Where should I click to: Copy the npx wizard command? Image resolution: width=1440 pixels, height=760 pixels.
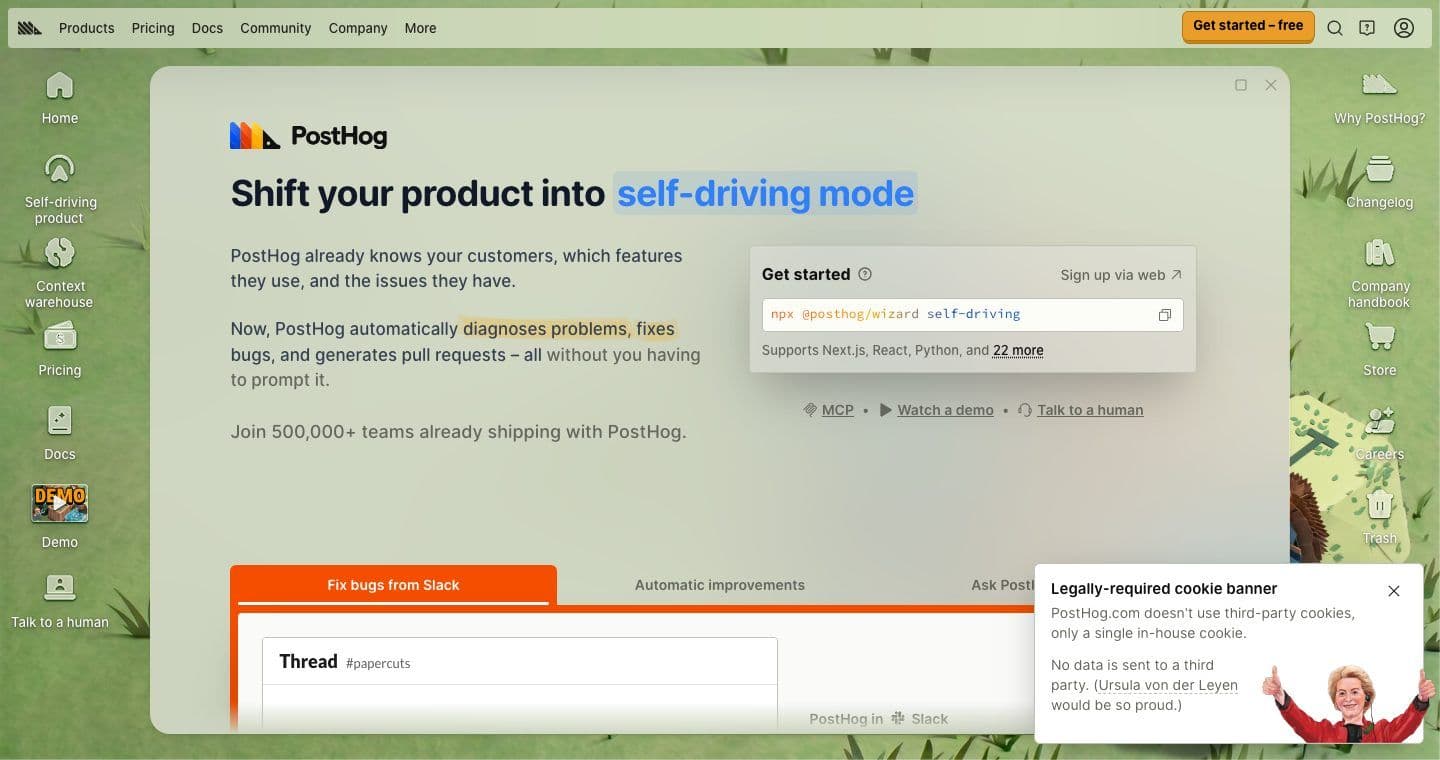(x=1165, y=315)
